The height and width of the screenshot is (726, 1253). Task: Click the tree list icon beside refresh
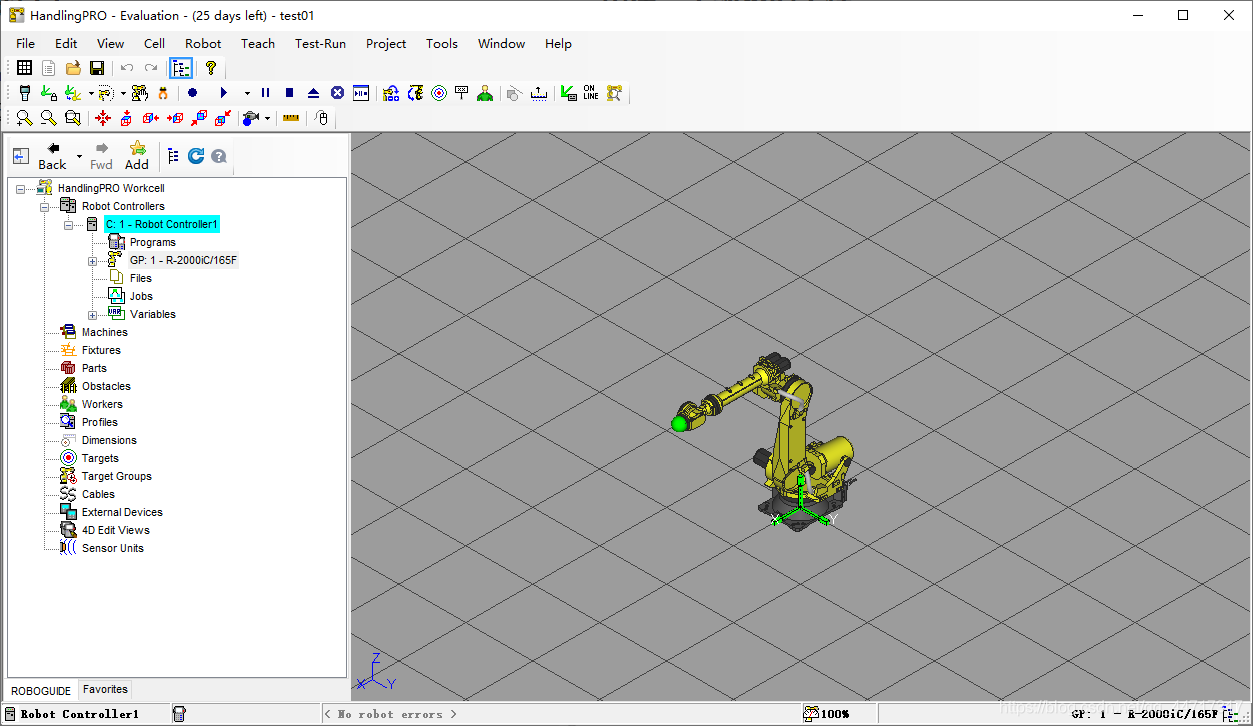pyautogui.click(x=174, y=156)
